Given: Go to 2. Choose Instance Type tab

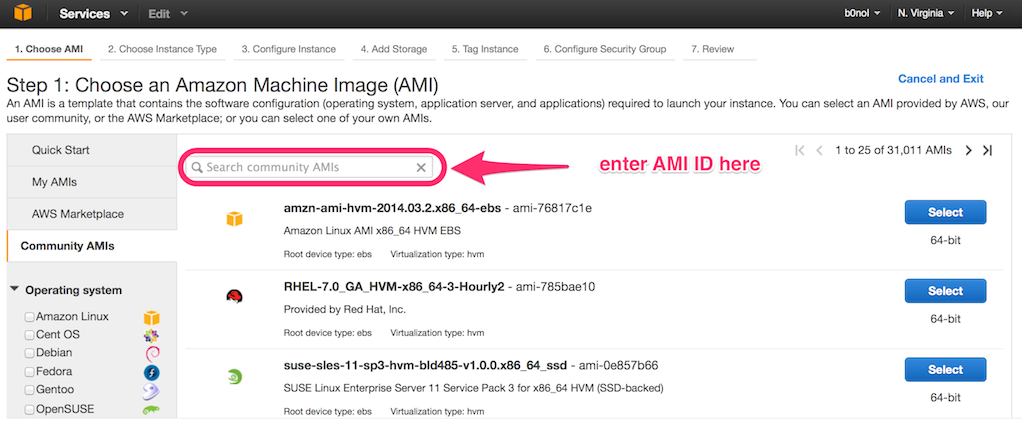Looking at the screenshot, I should click(162, 49).
